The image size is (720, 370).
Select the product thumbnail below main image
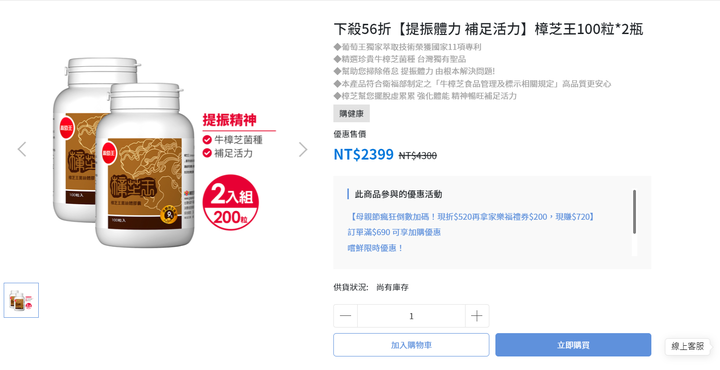[21, 300]
